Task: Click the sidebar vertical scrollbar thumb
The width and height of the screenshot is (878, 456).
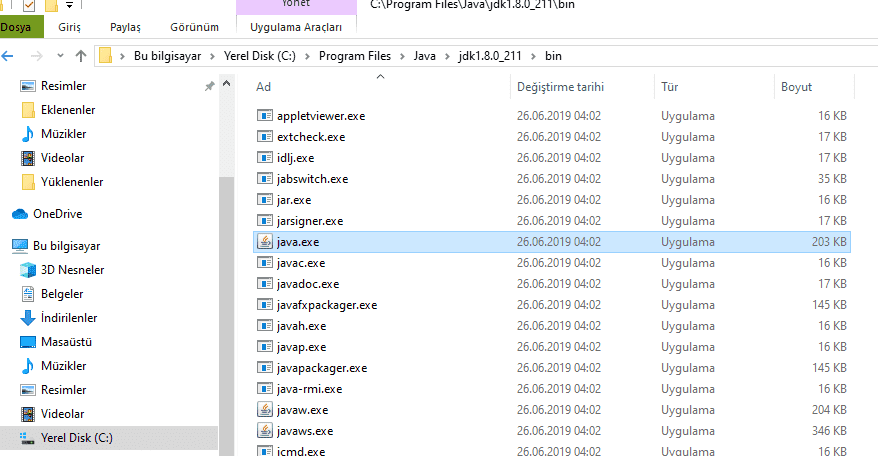Action: [x=226, y=317]
